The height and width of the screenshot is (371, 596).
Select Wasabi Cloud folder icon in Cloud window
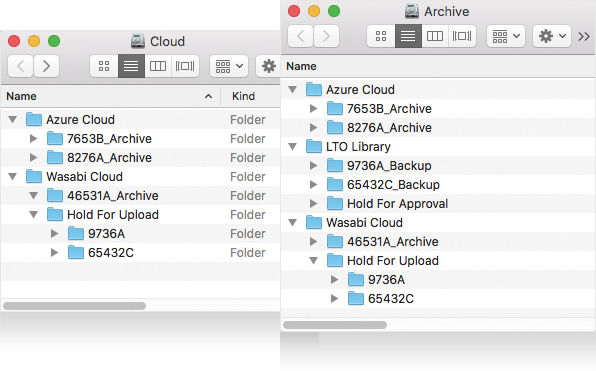tap(34, 176)
